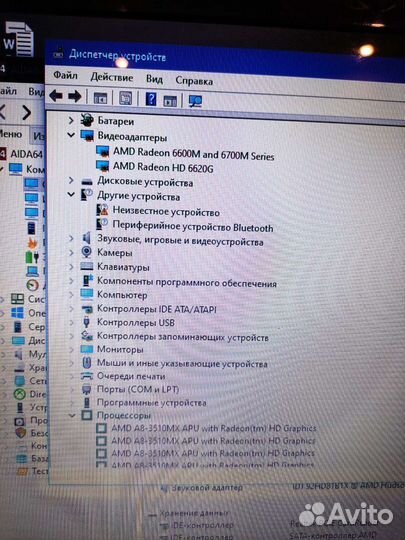The width and height of the screenshot is (405, 540).
Task: Click the Неизвестное устройство warning icon
Action: coord(102,210)
